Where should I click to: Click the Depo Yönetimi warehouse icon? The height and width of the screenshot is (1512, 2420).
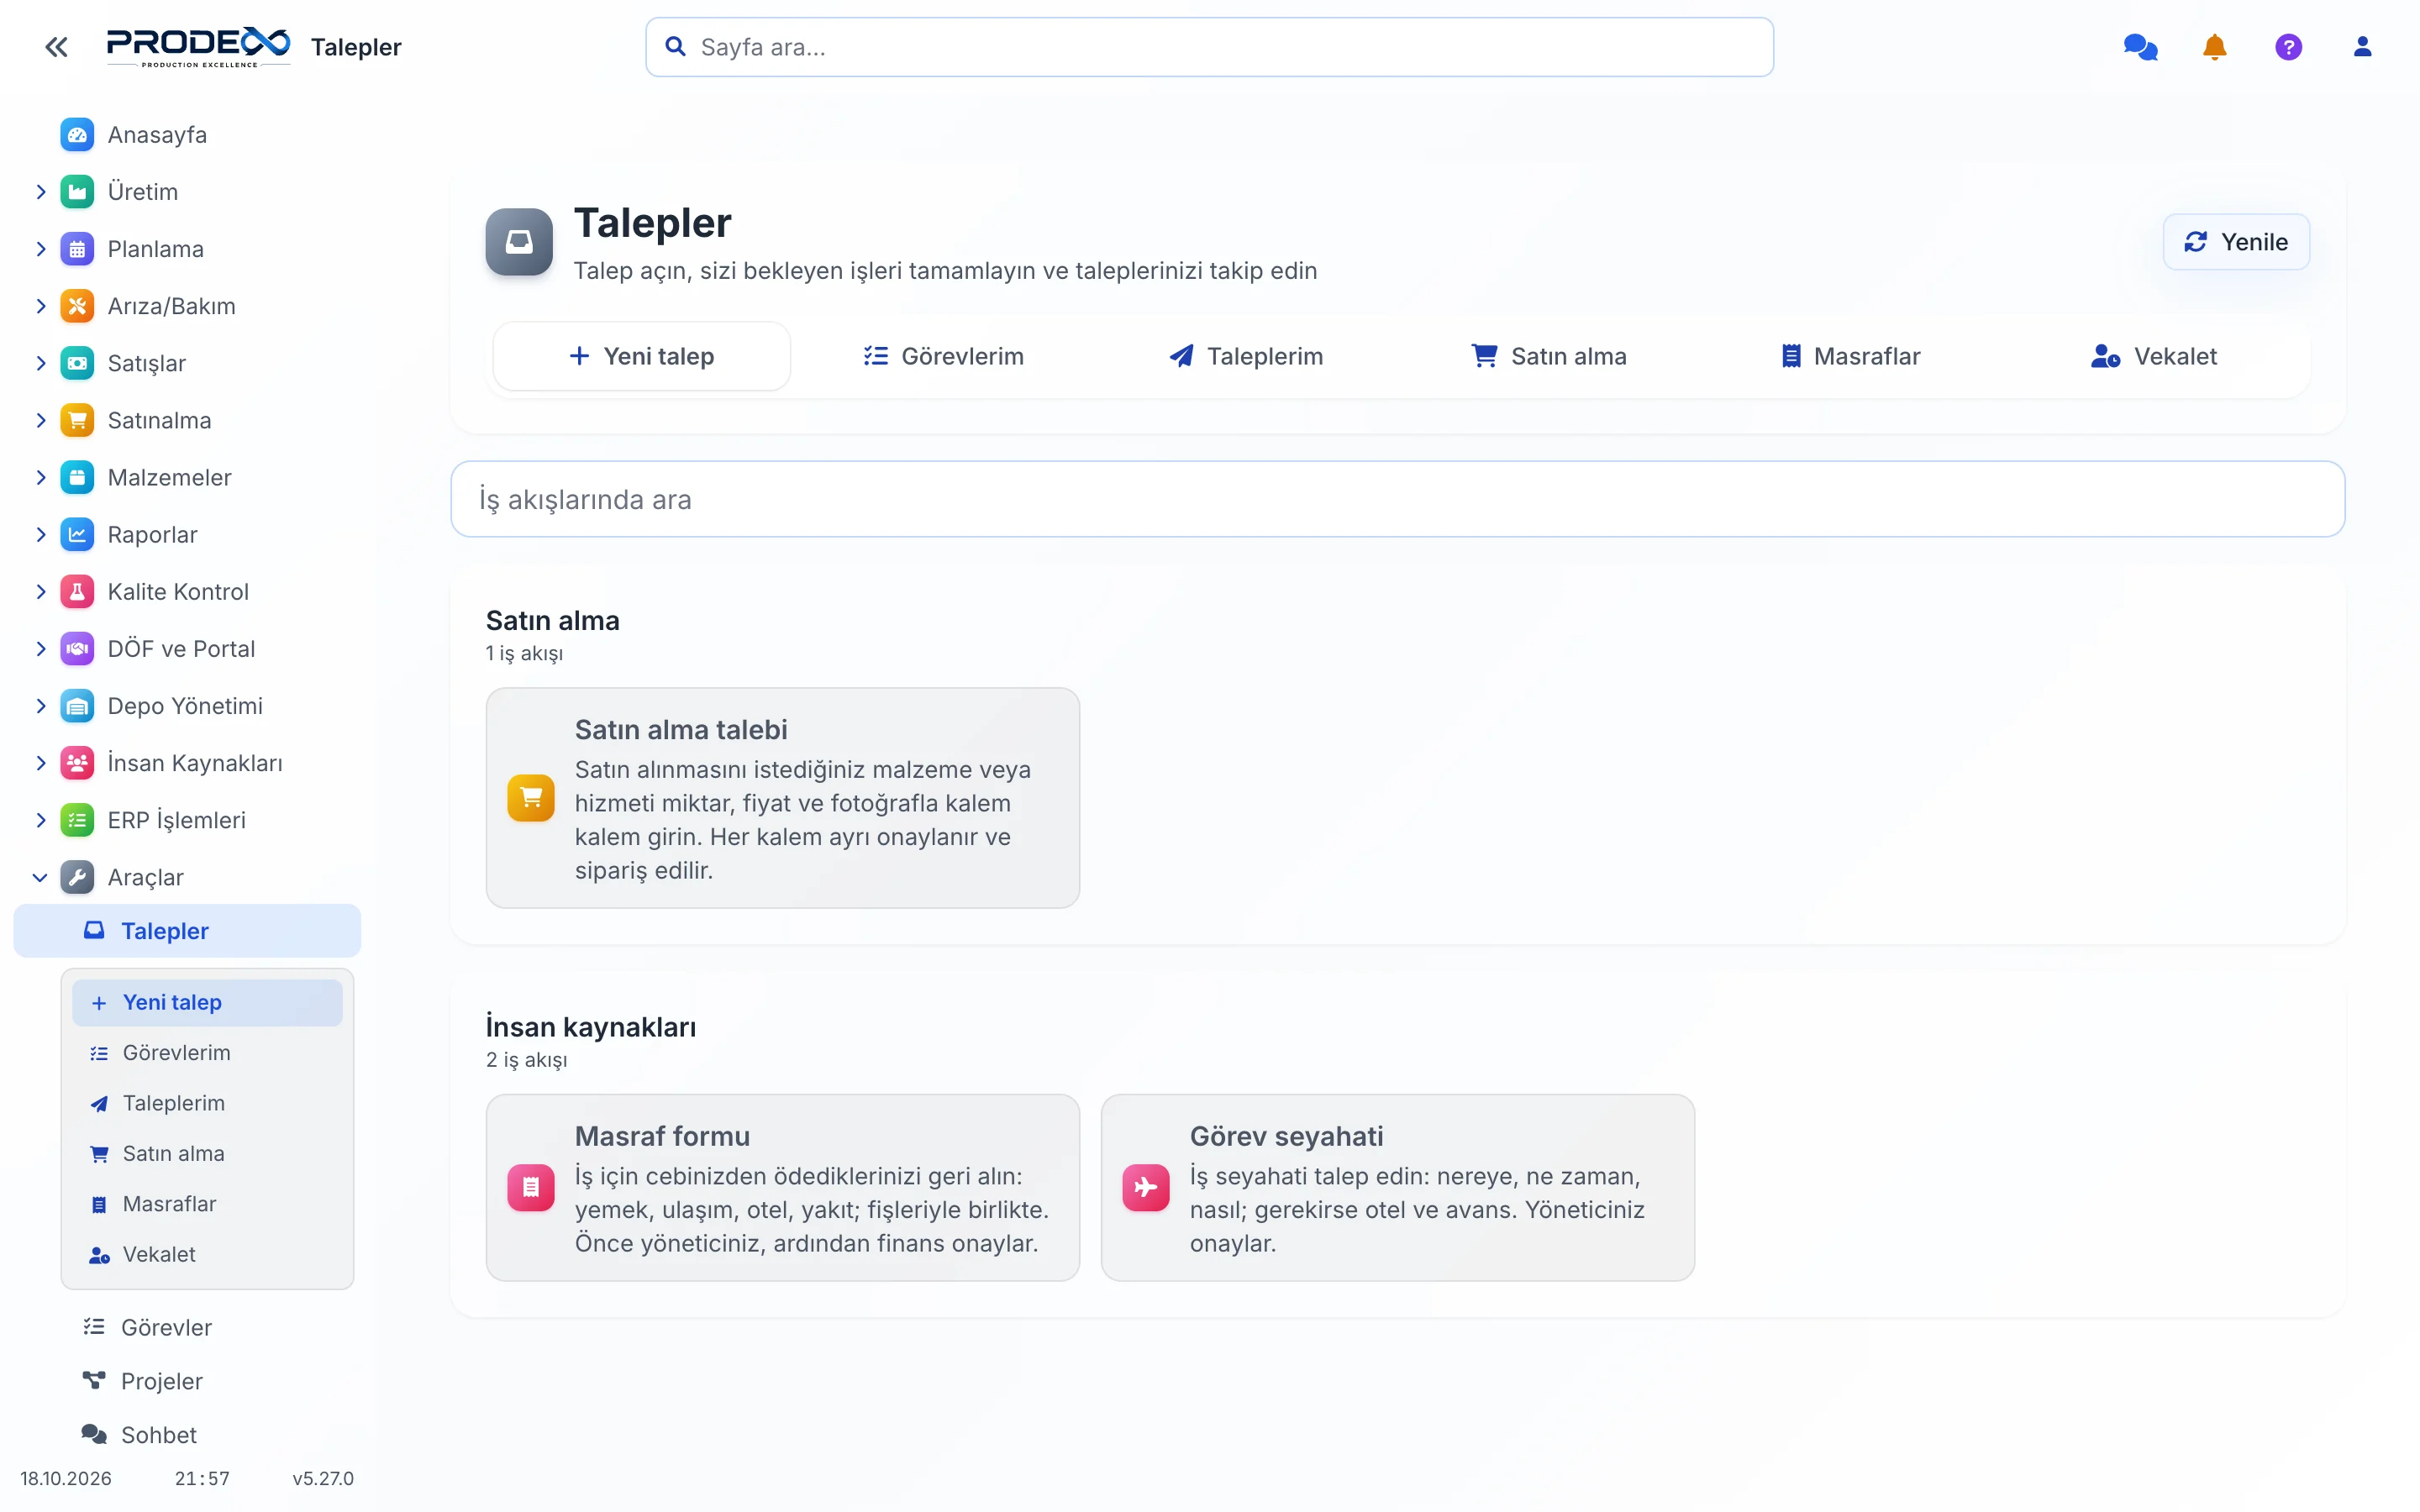click(77, 706)
